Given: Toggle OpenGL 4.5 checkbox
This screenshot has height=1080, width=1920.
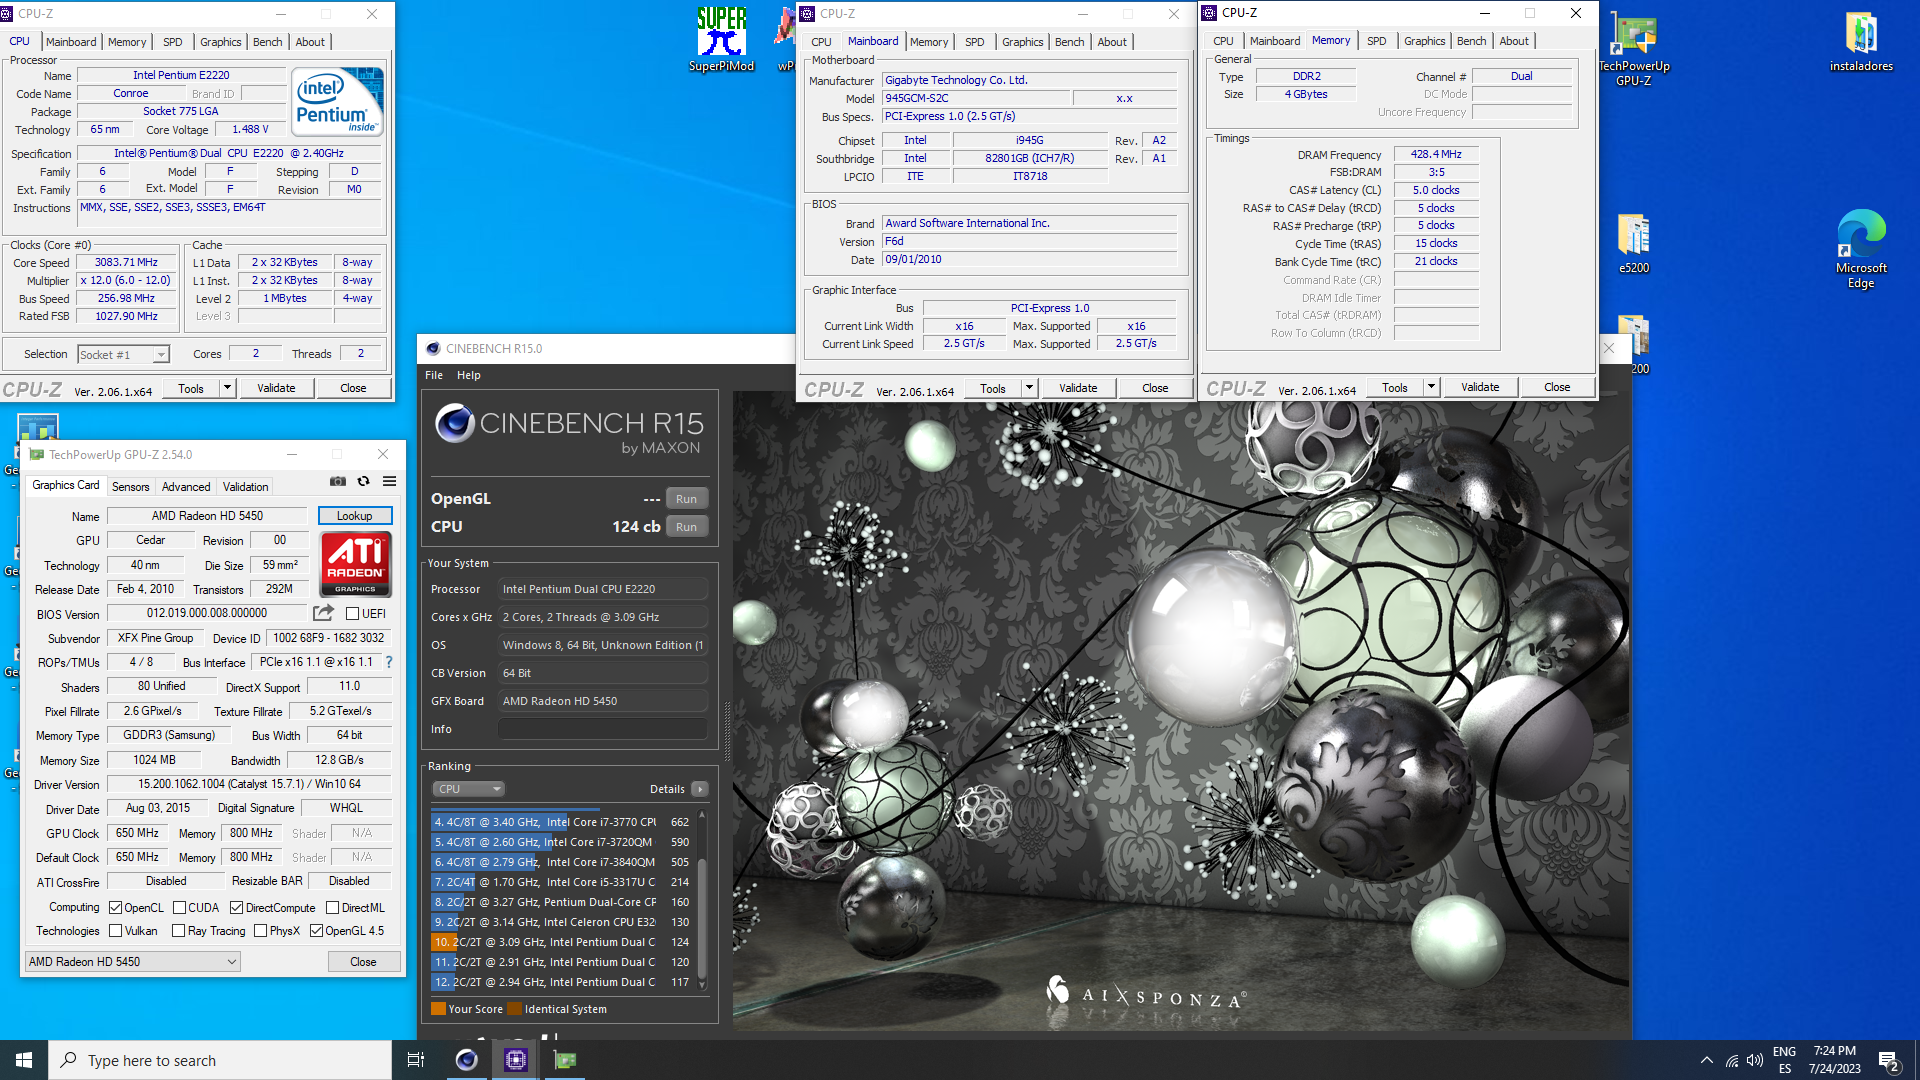Looking at the screenshot, I should click(x=317, y=931).
